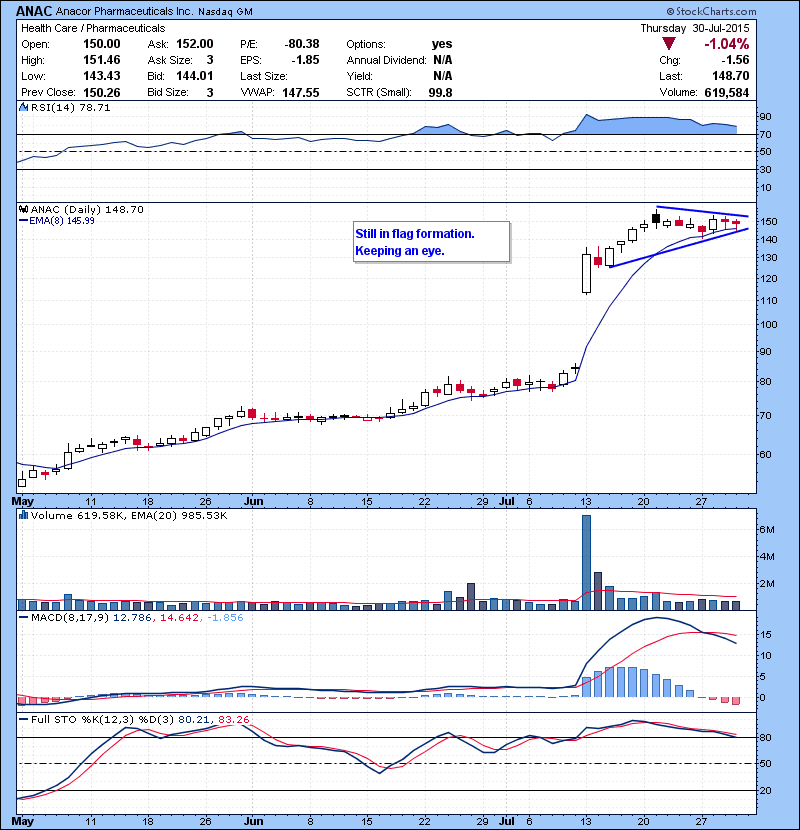This screenshot has width=800, height=830.
Task: Click the SCTR (Small) value 99.8
Action: (441, 93)
